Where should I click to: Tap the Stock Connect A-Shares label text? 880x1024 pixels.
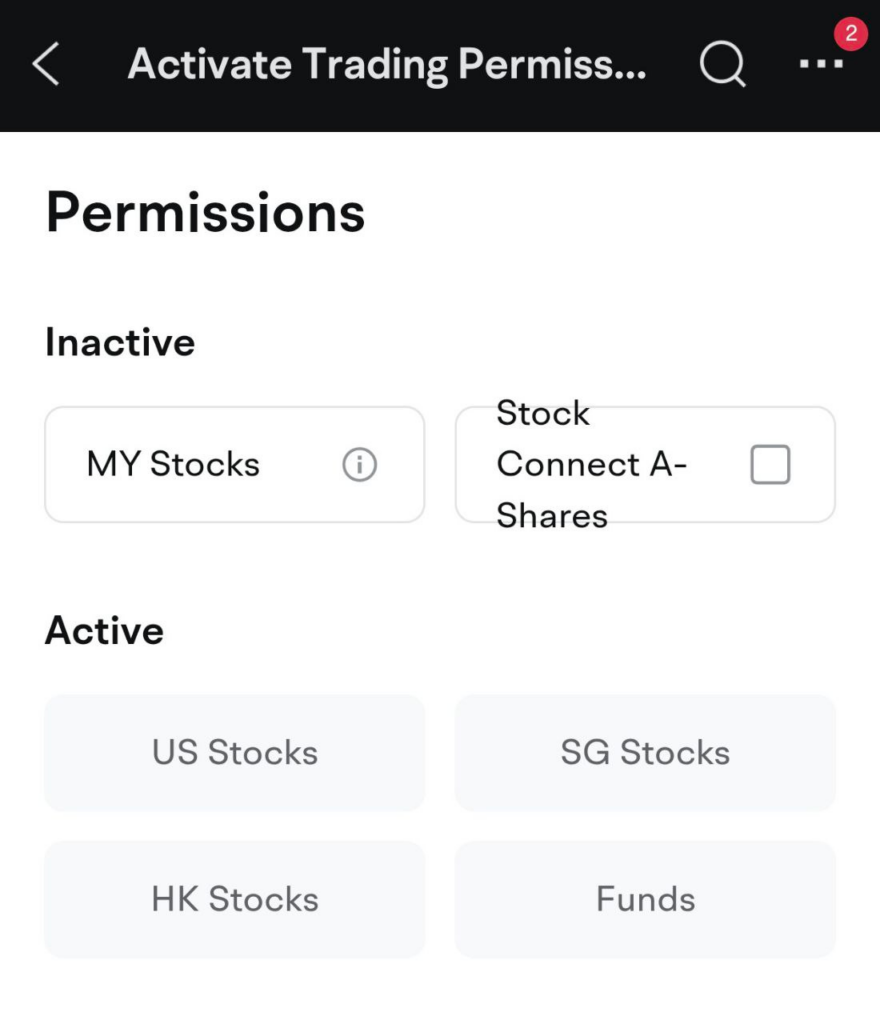click(590, 465)
